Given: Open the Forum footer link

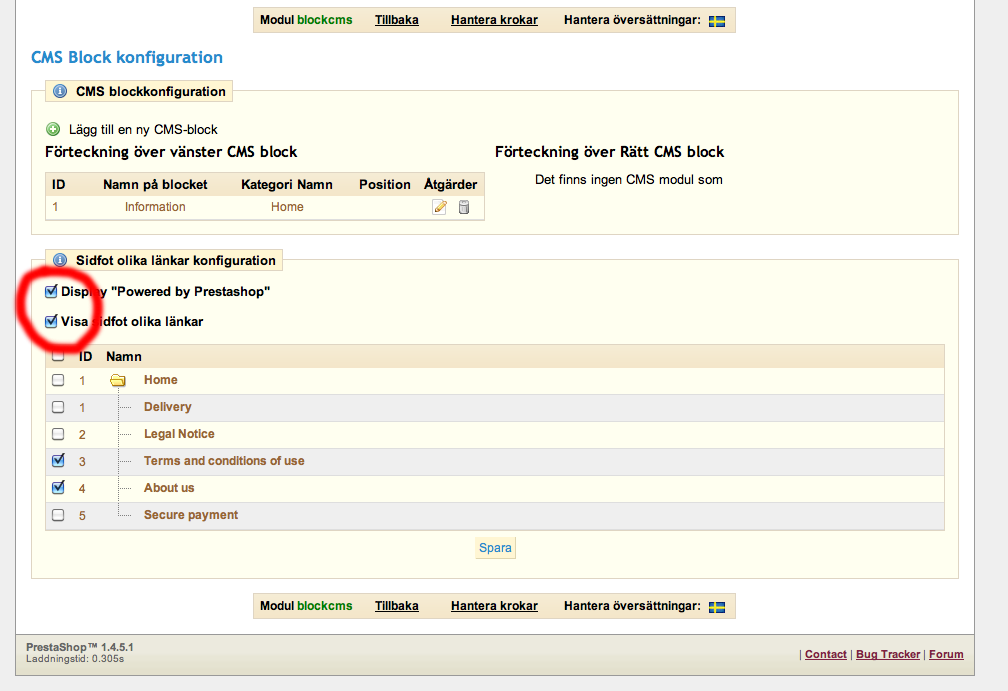Looking at the screenshot, I should click(x=946, y=654).
